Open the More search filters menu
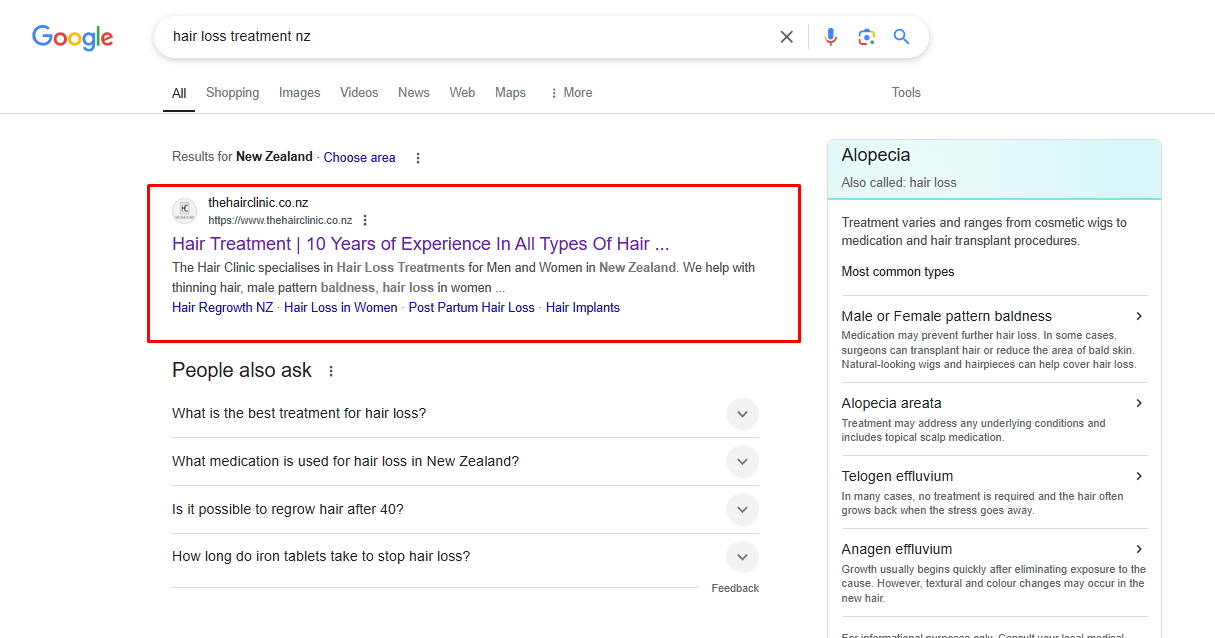Viewport: 1215px width, 638px height. point(571,93)
